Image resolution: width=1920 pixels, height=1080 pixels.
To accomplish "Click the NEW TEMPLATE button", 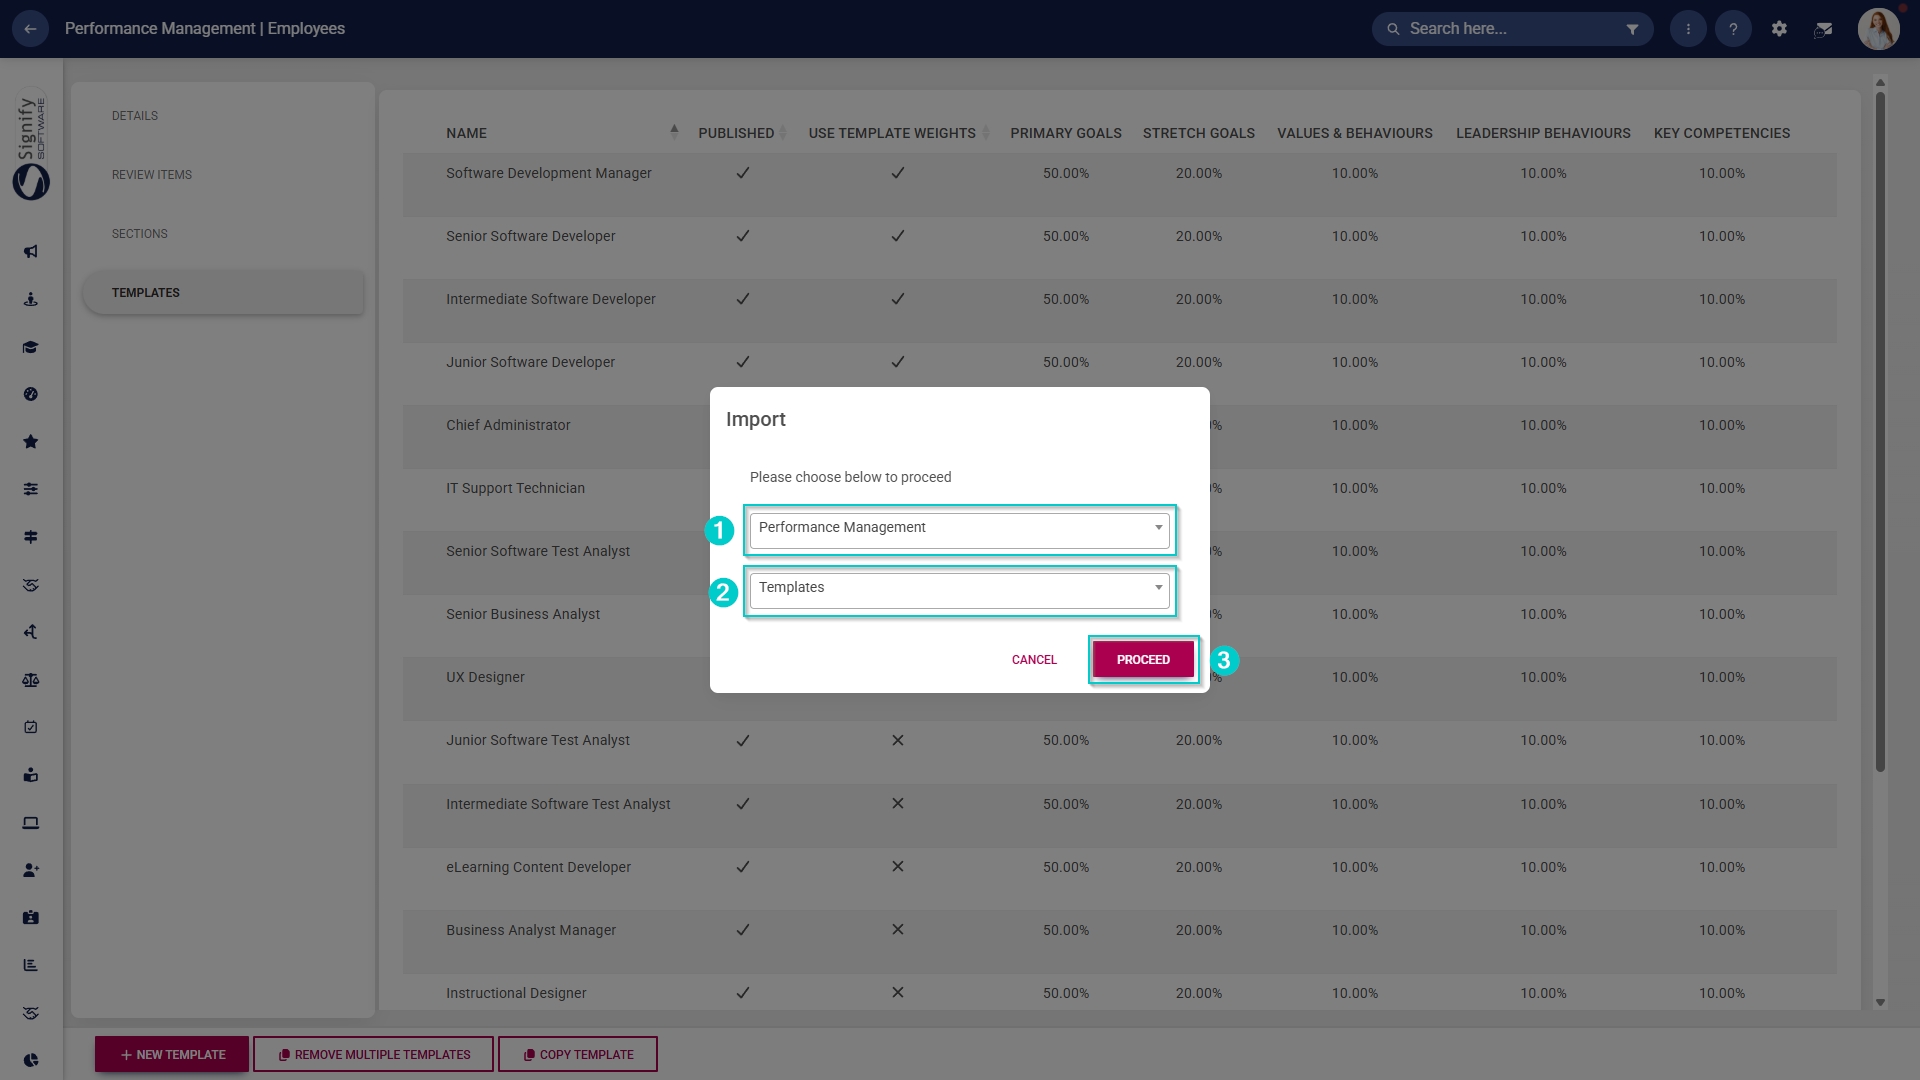I will click(172, 1054).
